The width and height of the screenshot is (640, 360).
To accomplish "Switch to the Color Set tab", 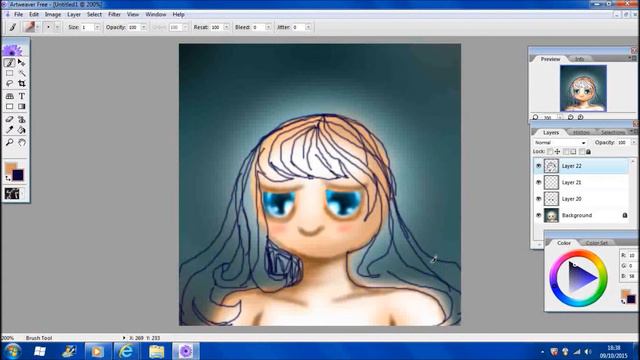I will (x=597, y=243).
